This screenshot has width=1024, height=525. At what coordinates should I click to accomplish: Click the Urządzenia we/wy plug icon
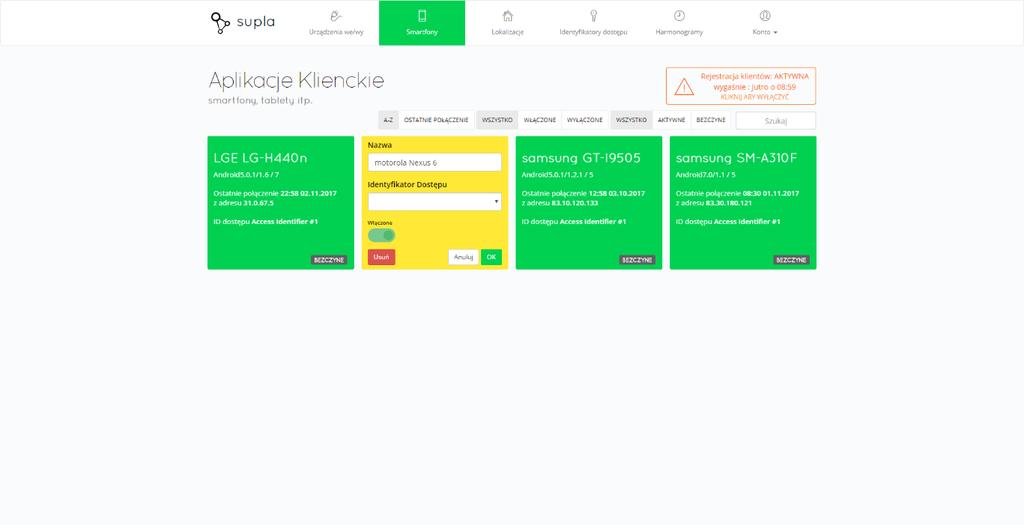336,16
